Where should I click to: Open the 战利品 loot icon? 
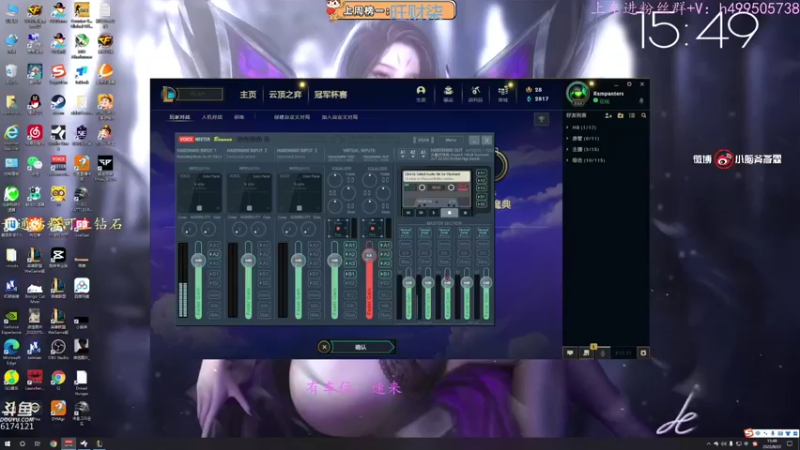[476, 93]
